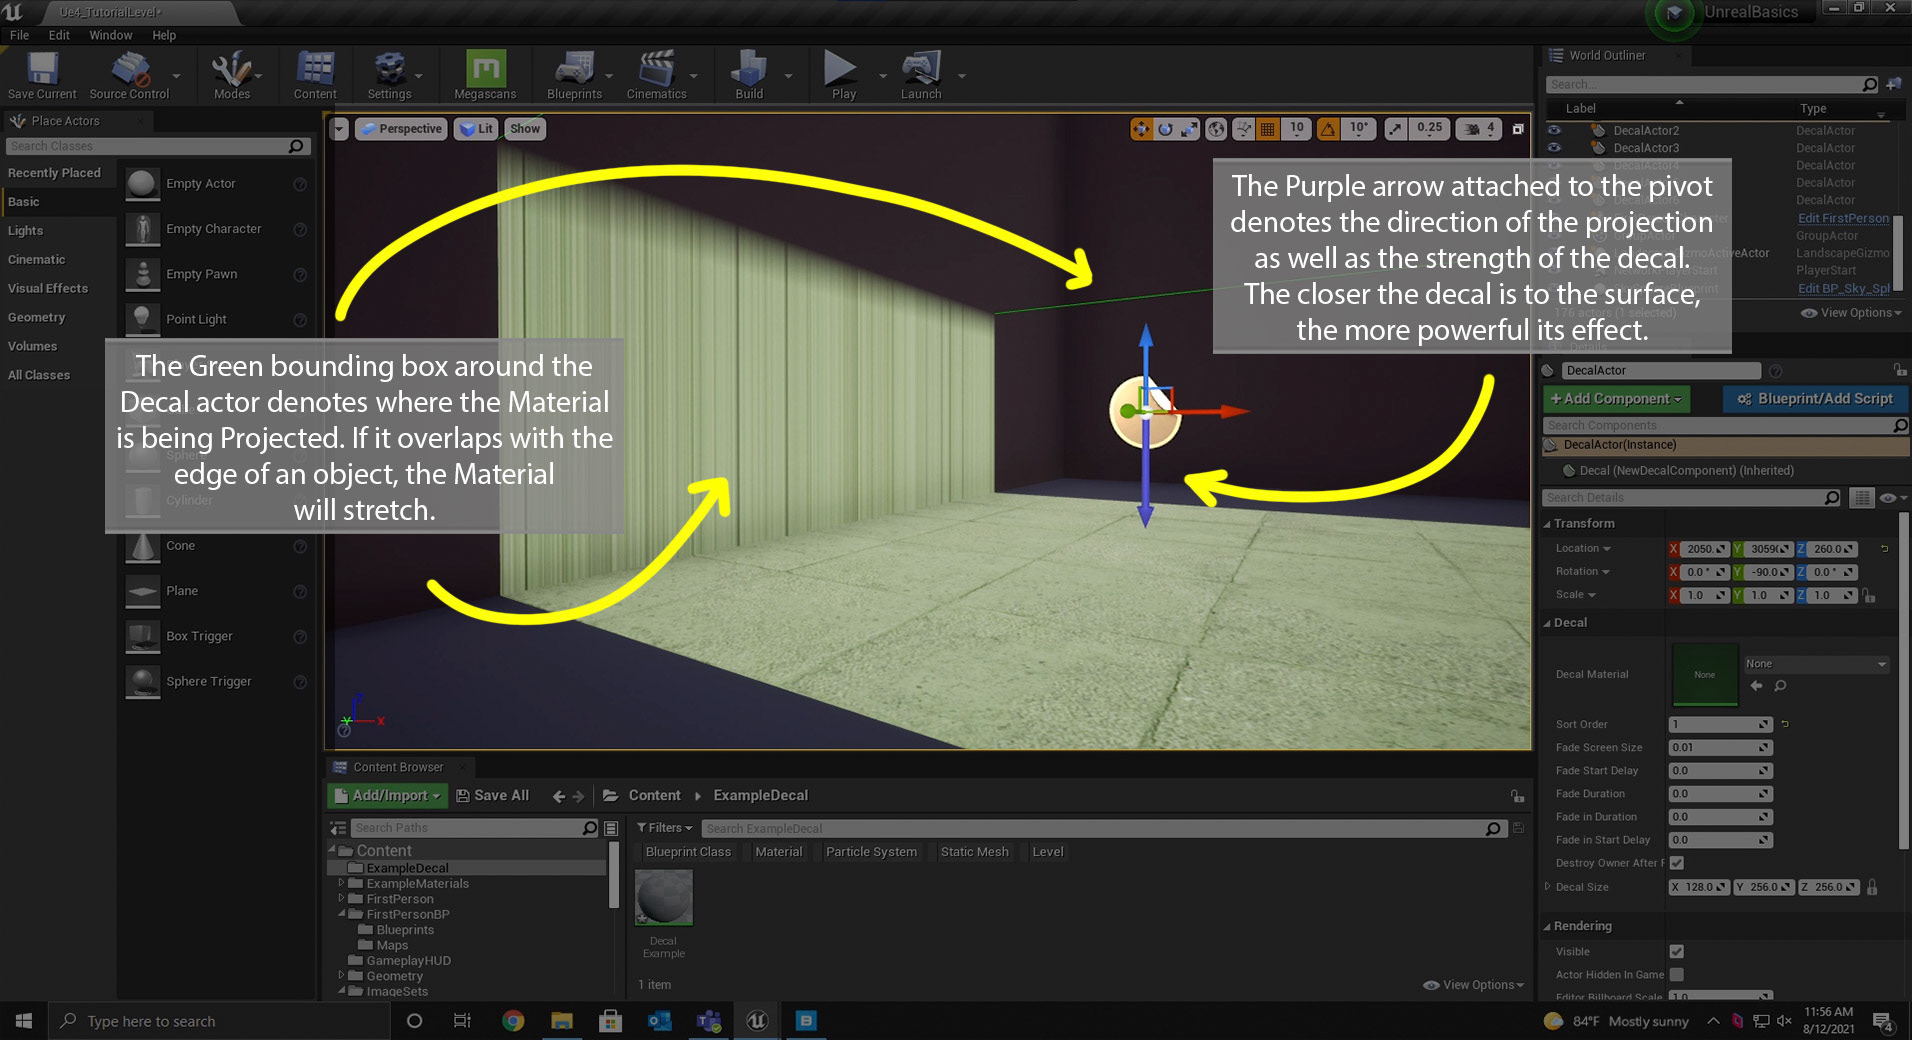Open grid snap size 10 dropdown
The width and height of the screenshot is (1912, 1040).
click(1296, 129)
